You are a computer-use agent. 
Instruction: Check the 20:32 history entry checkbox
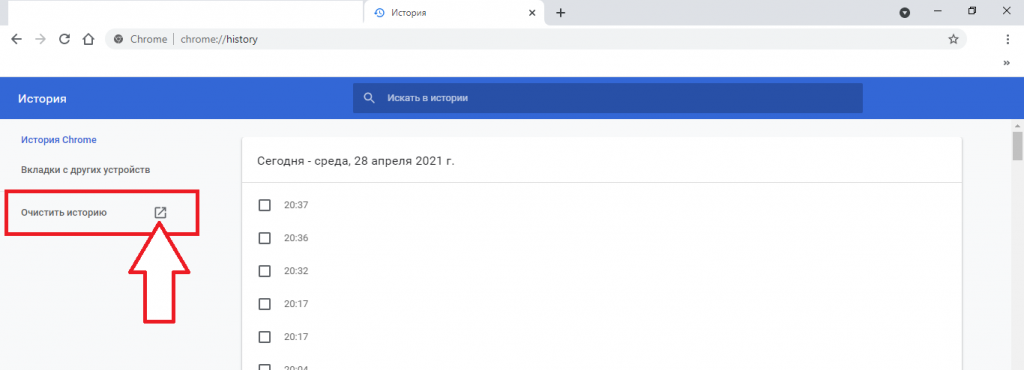coord(264,271)
